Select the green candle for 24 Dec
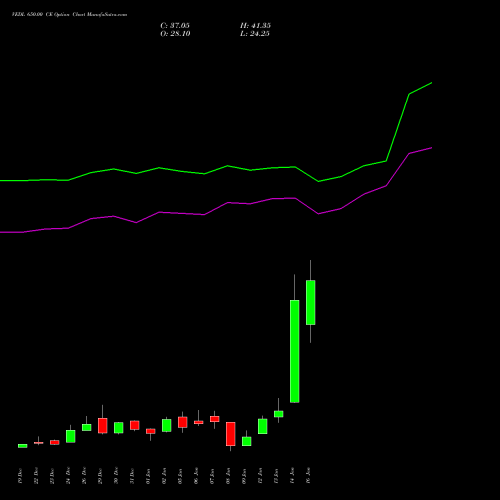This screenshot has width=500, height=500. pos(71,436)
